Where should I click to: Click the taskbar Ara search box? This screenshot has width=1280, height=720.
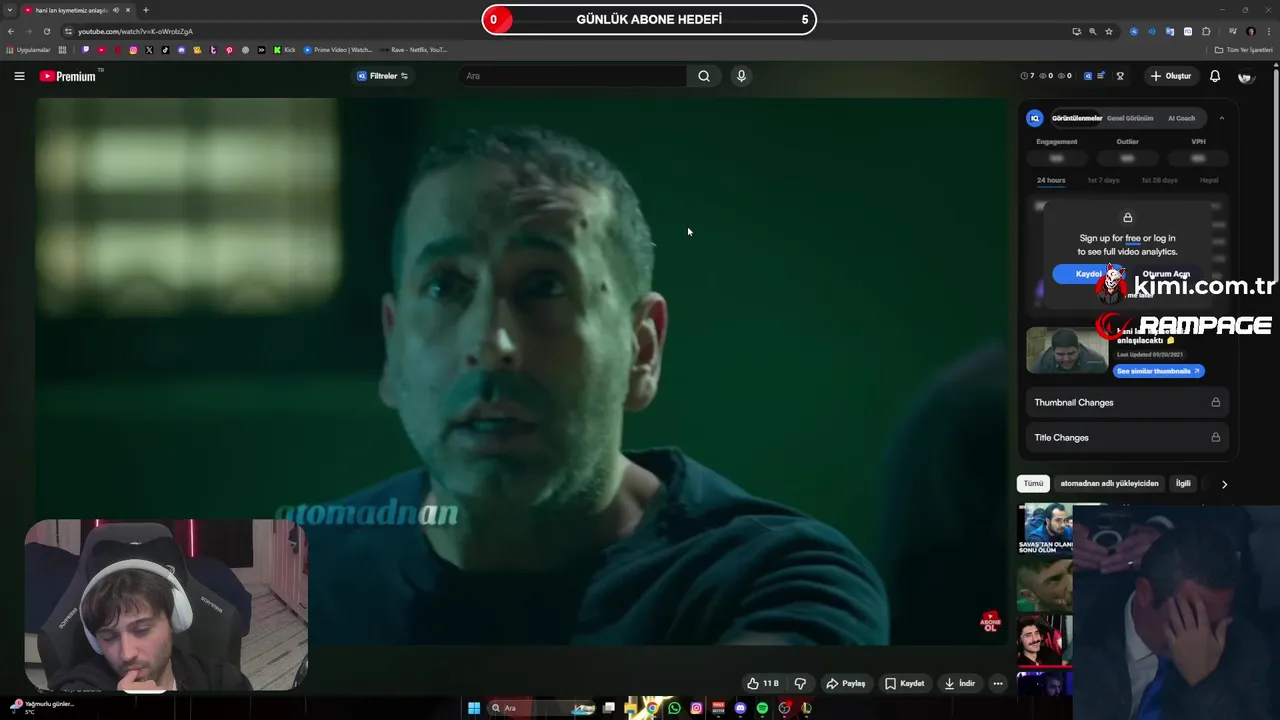540,708
